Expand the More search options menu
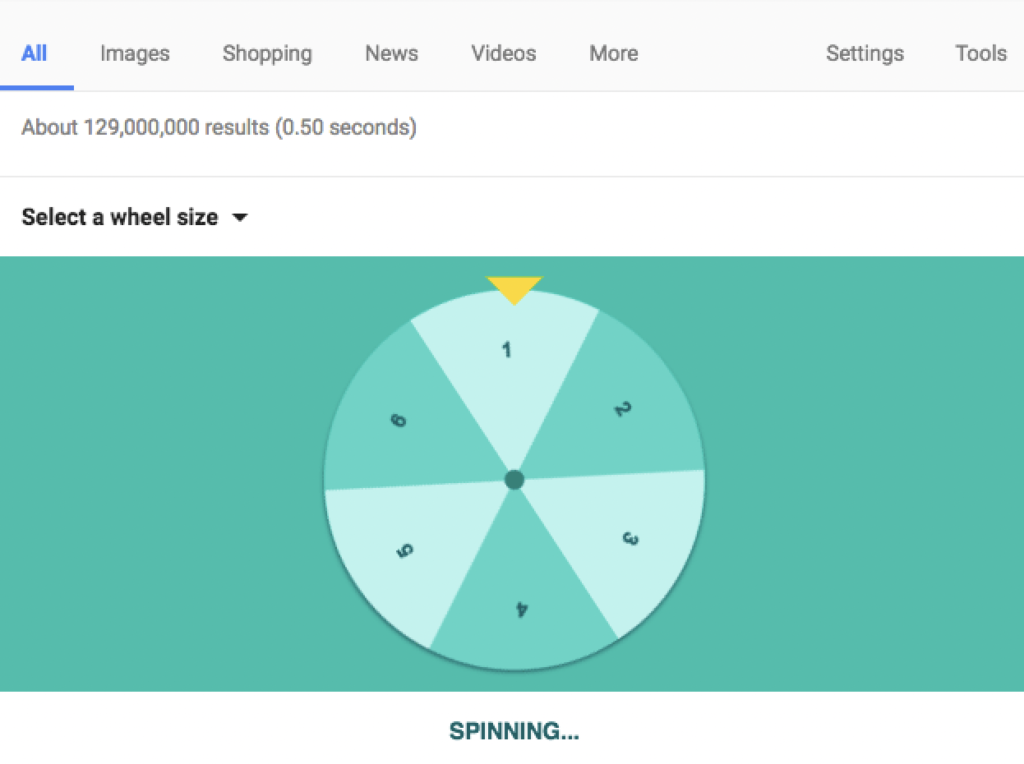This screenshot has height=764, width=1024. tap(614, 54)
